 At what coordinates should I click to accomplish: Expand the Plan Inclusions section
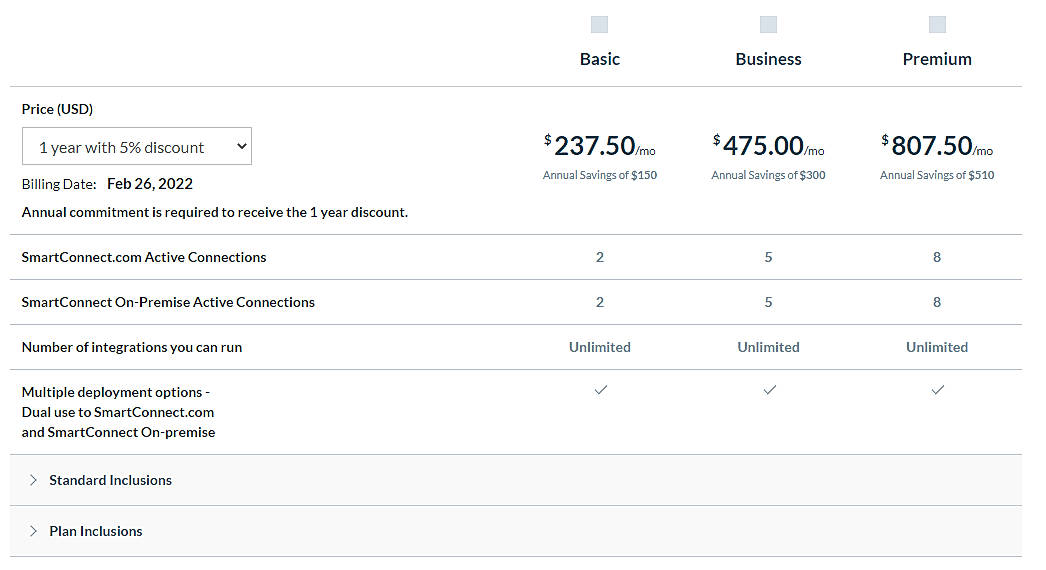pos(516,531)
